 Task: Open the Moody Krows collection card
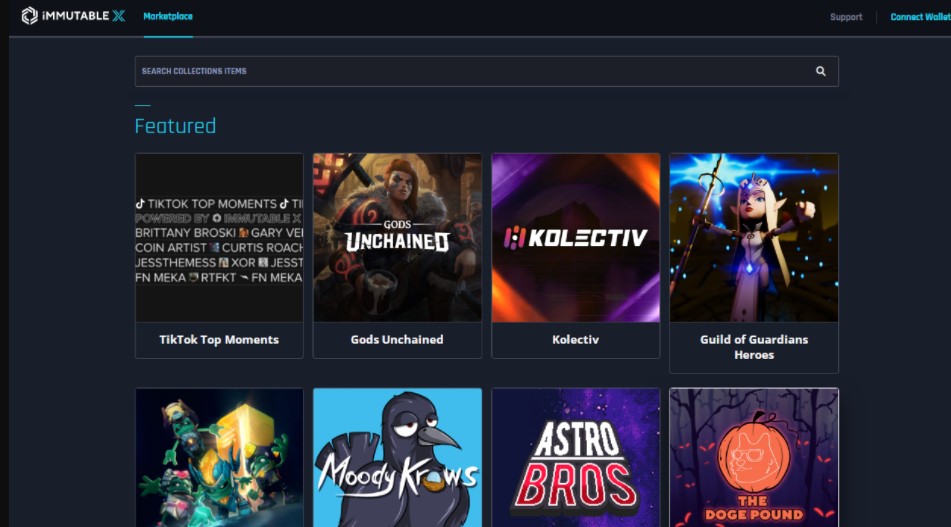coord(397,458)
